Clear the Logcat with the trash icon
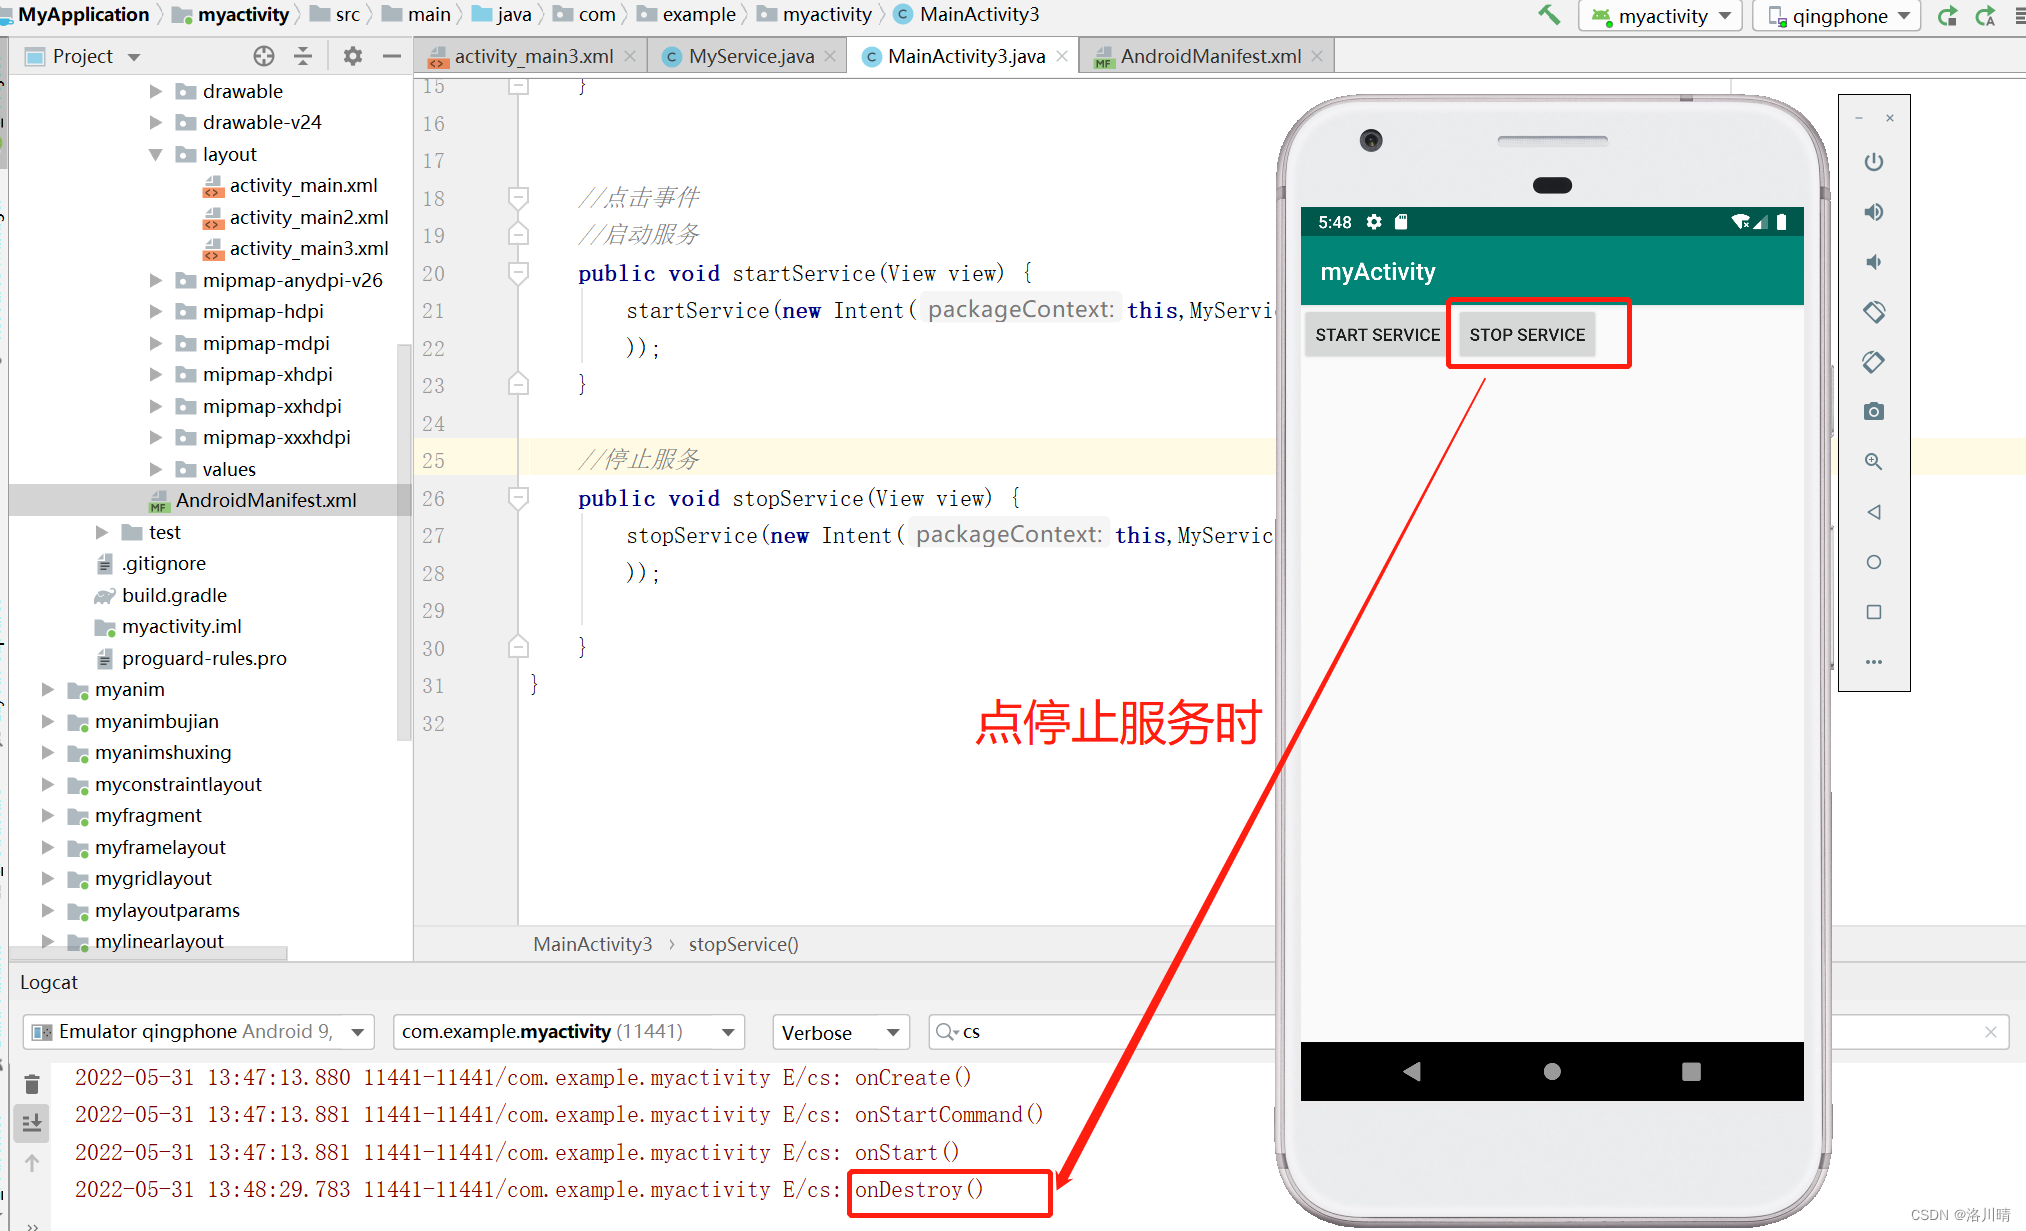The width and height of the screenshot is (2026, 1231). tap(31, 1083)
